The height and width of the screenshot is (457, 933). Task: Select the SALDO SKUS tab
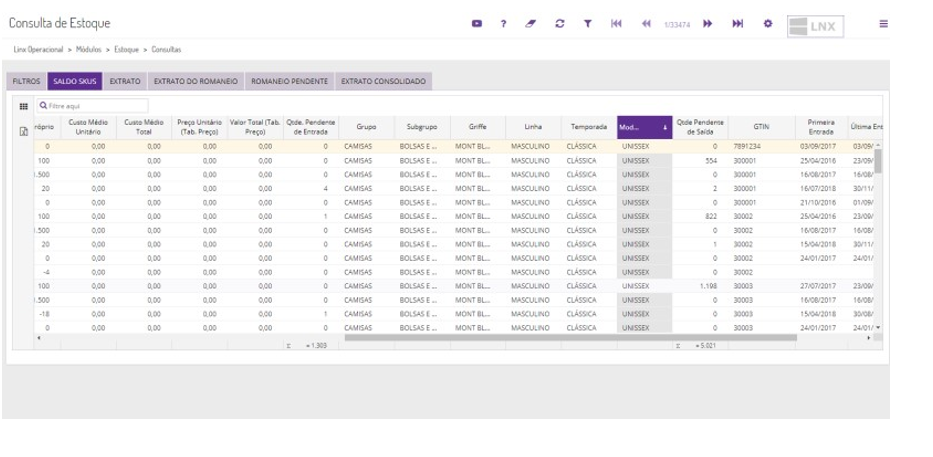pyautogui.click(x=75, y=82)
